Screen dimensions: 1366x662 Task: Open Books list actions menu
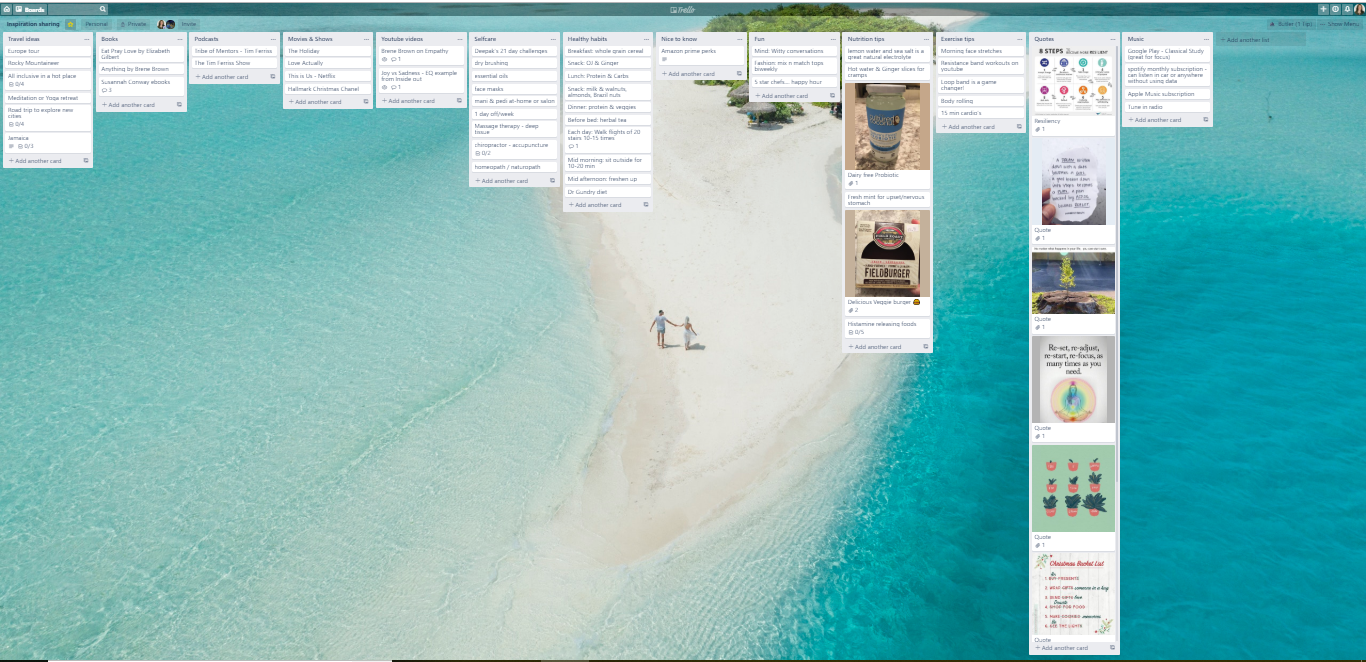[x=180, y=39]
